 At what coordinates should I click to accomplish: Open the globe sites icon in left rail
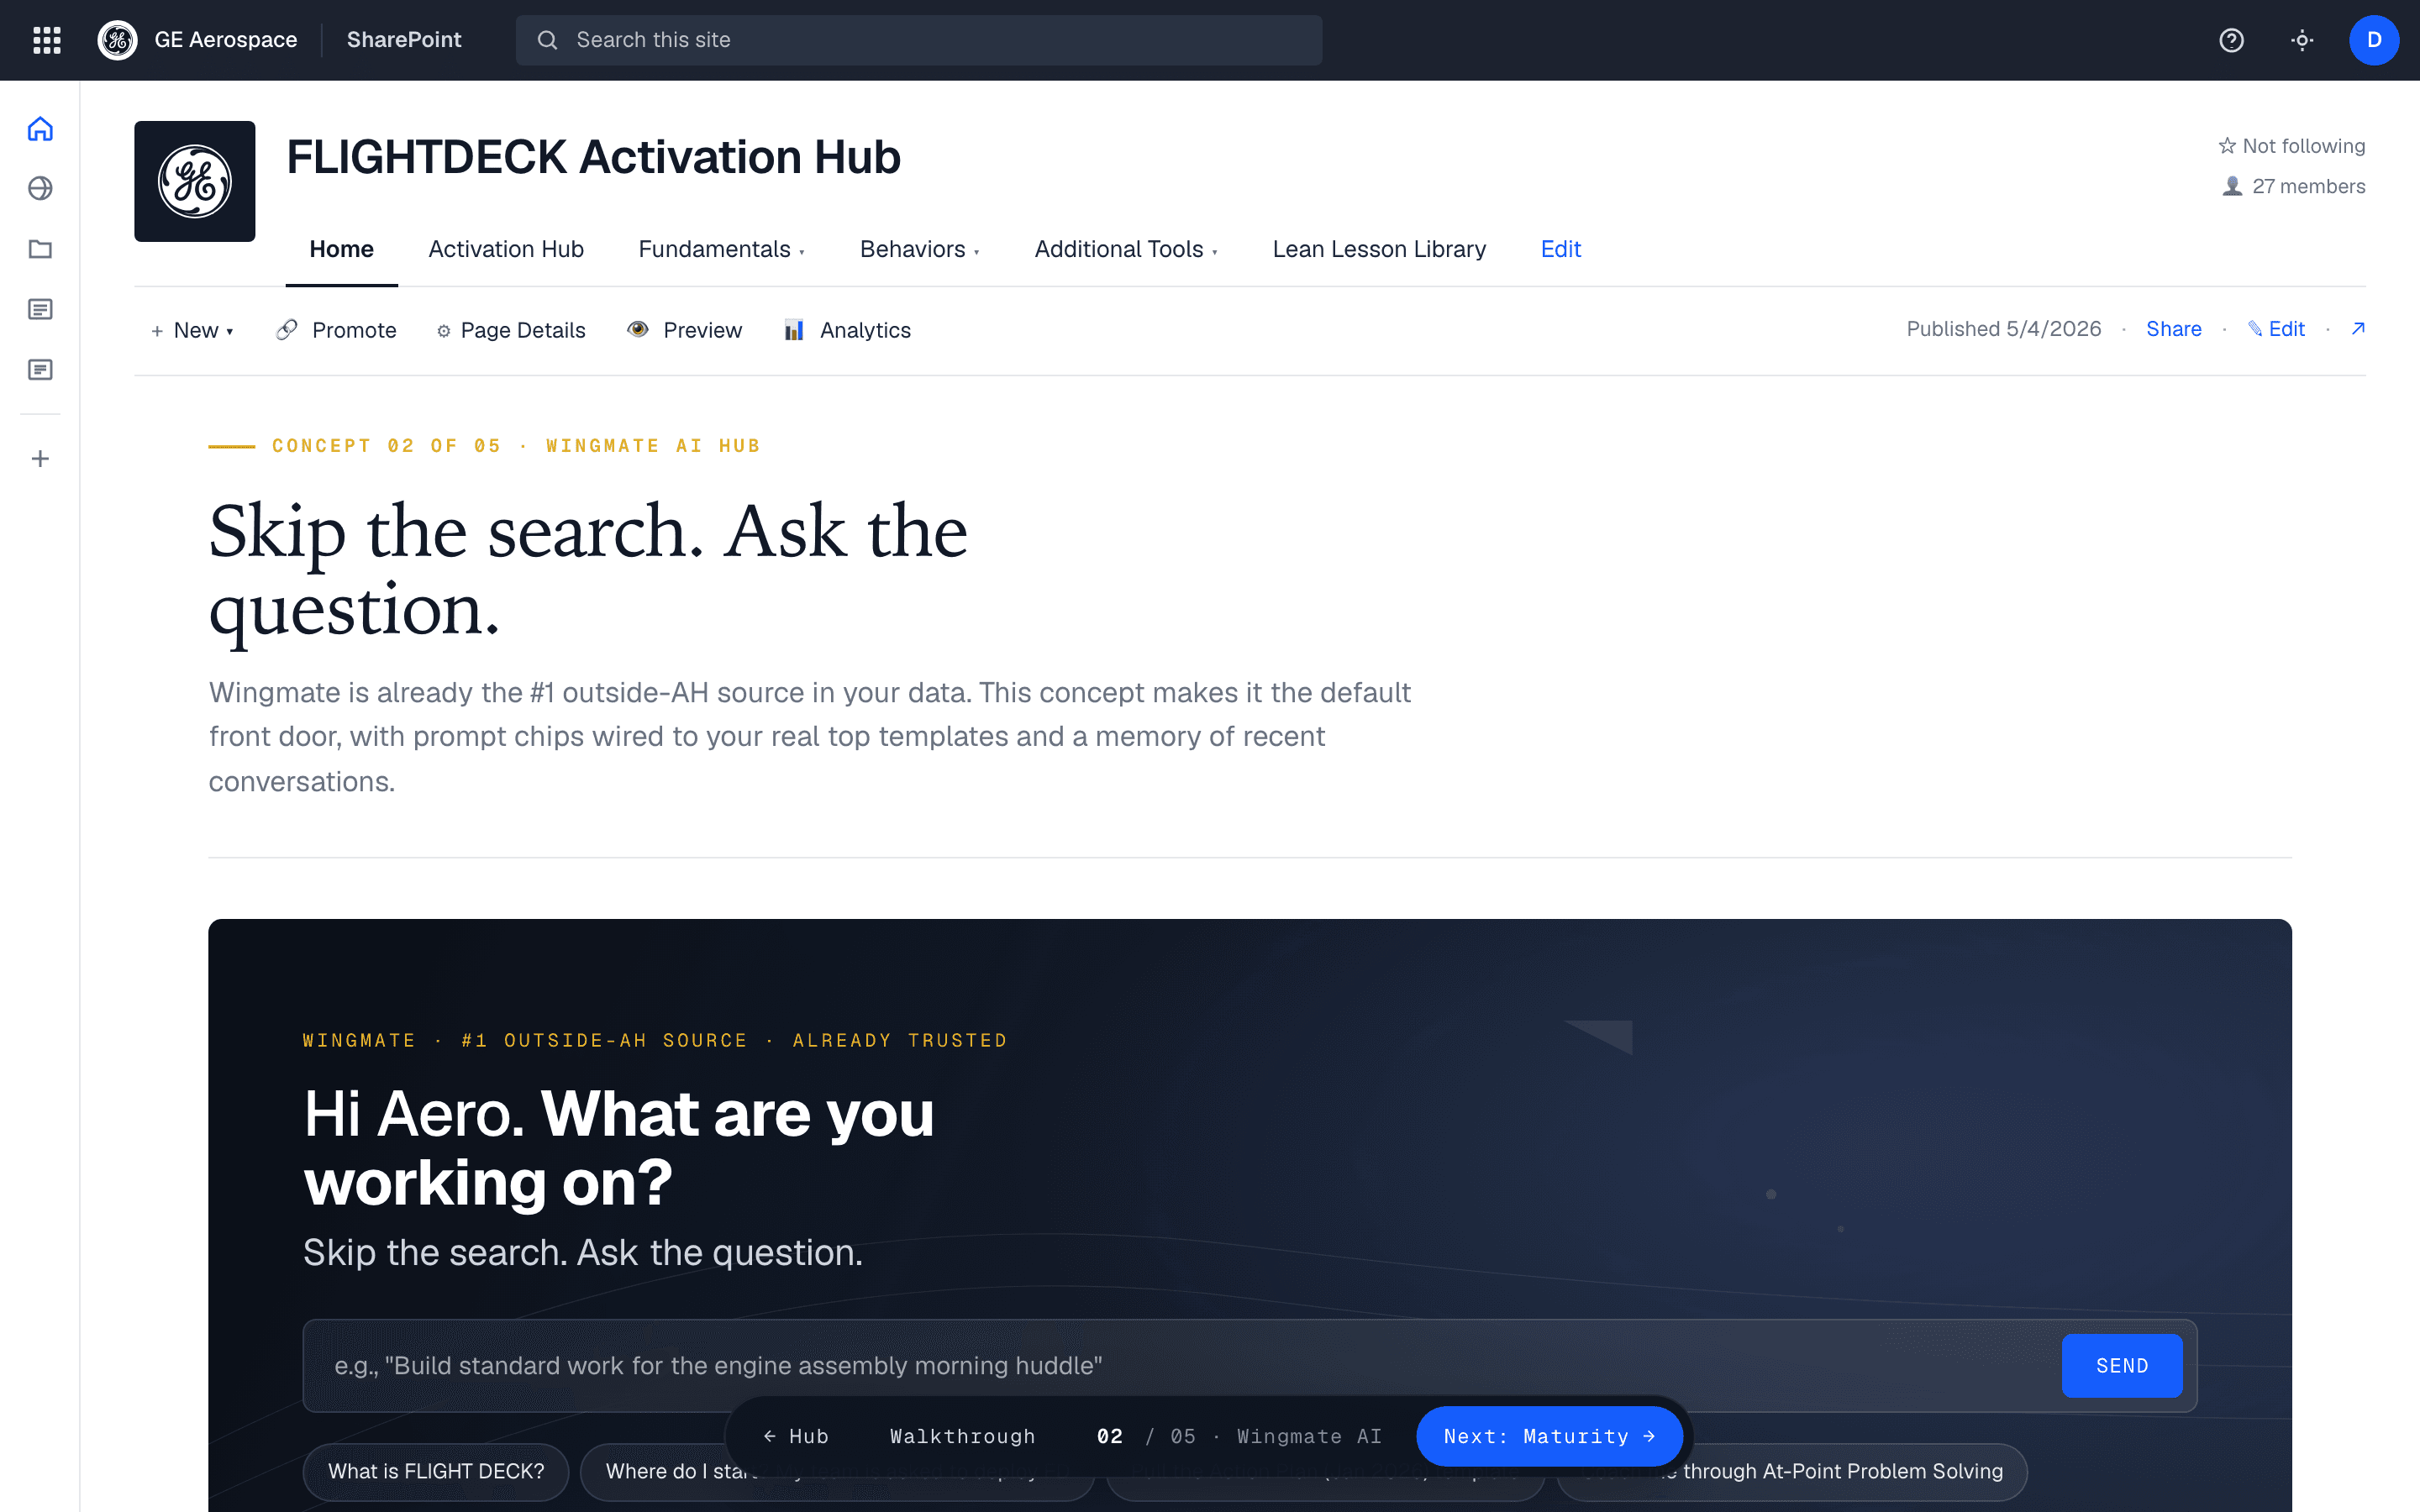(40, 188)
